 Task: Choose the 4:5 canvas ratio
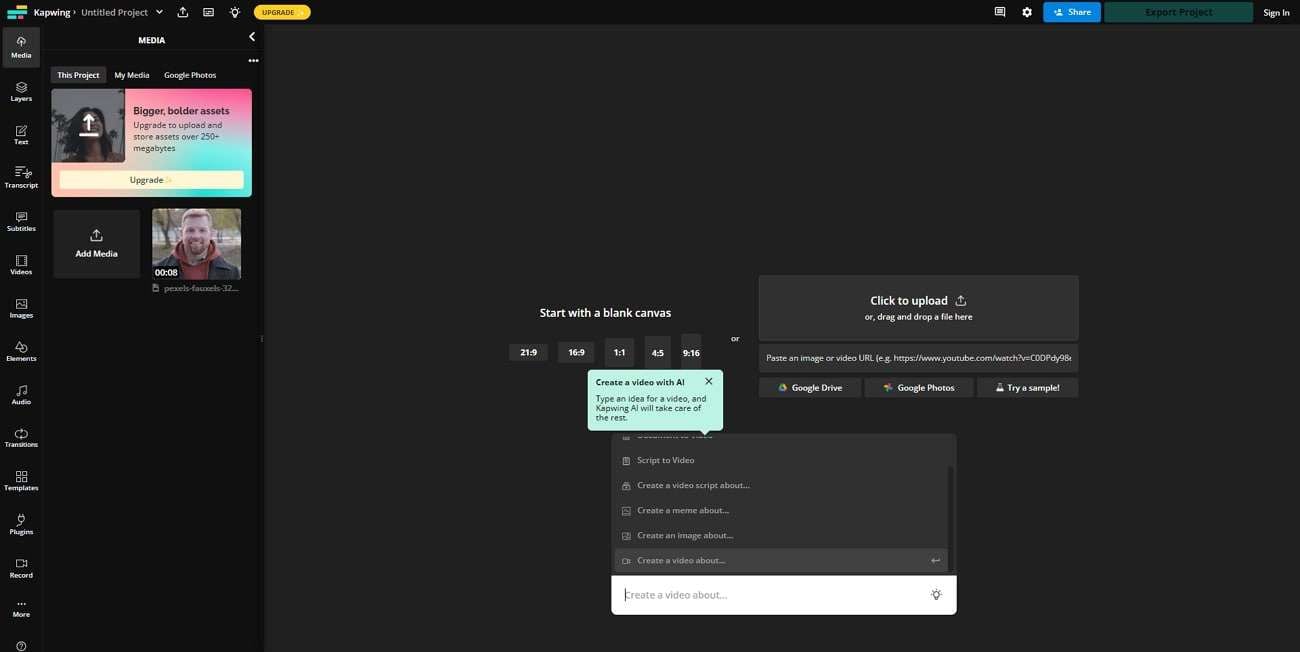coord(657,352)
